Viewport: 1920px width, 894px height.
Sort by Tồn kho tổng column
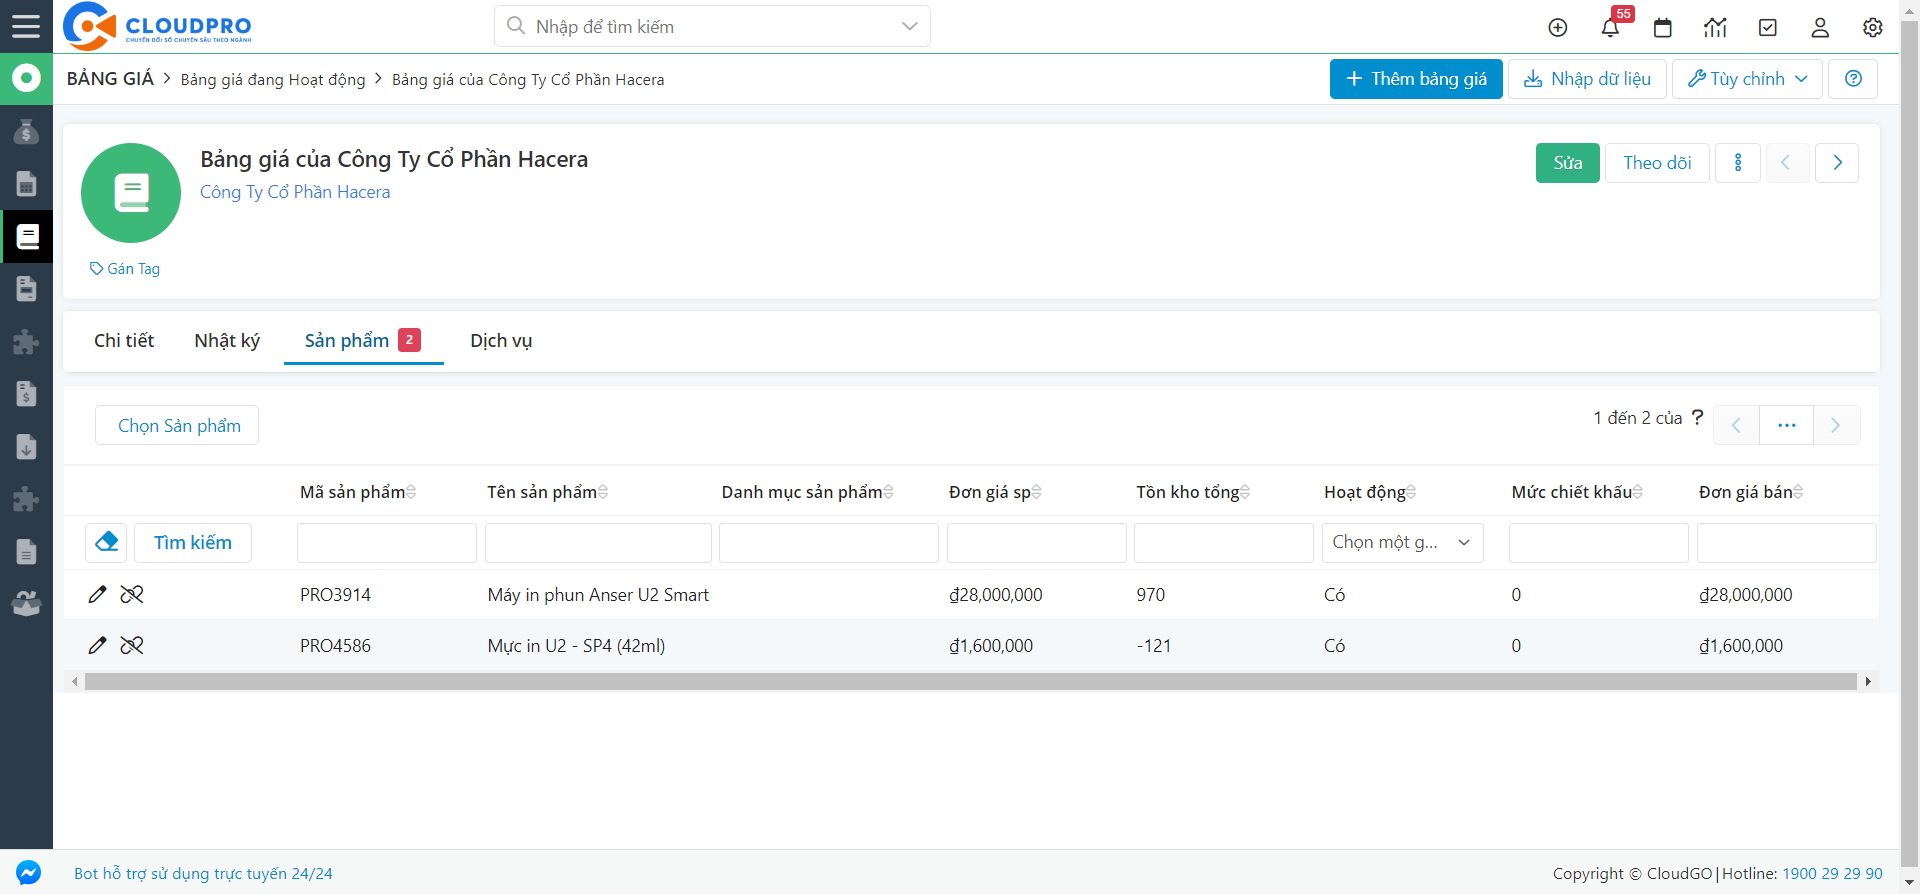[x=1194, y=492]
